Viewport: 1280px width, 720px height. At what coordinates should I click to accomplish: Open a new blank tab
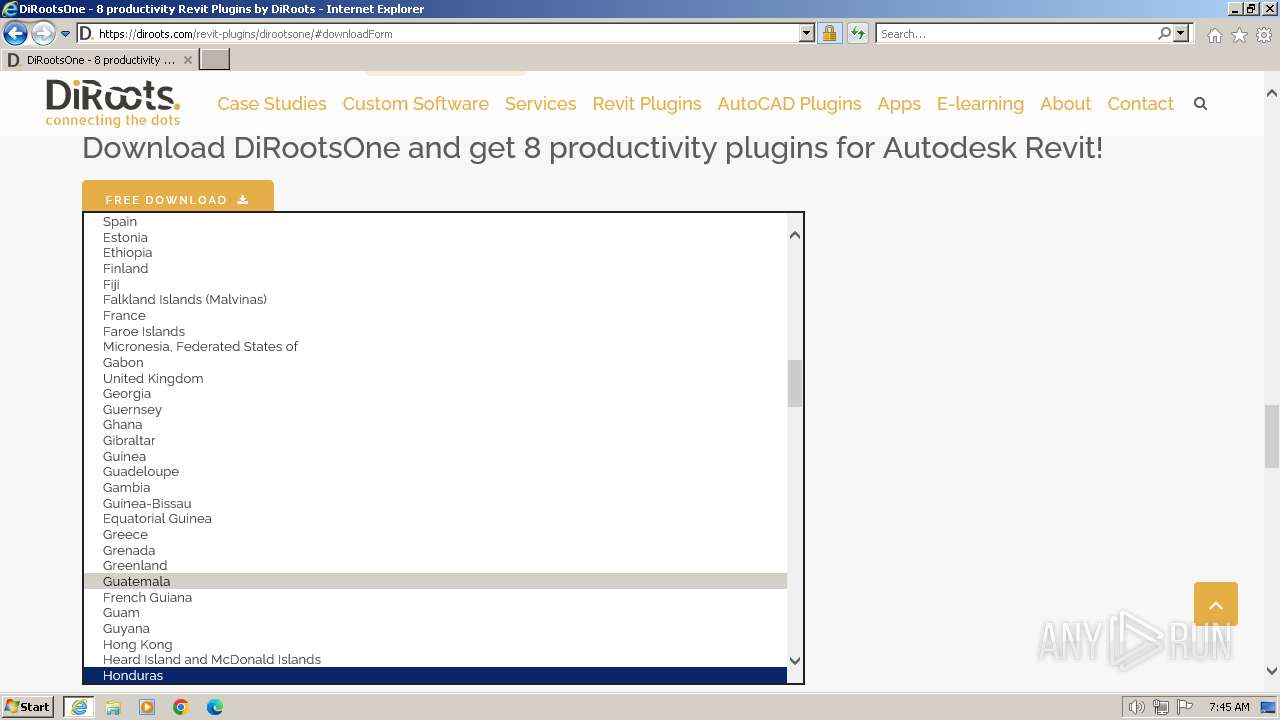coord(215,60)
